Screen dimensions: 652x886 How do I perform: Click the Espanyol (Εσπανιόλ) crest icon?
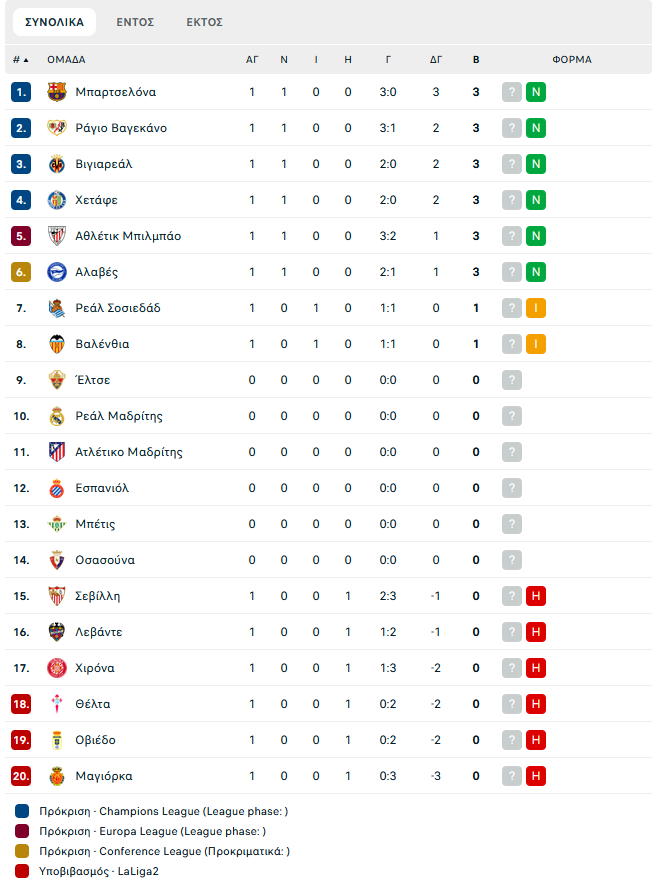coord(56,488)
